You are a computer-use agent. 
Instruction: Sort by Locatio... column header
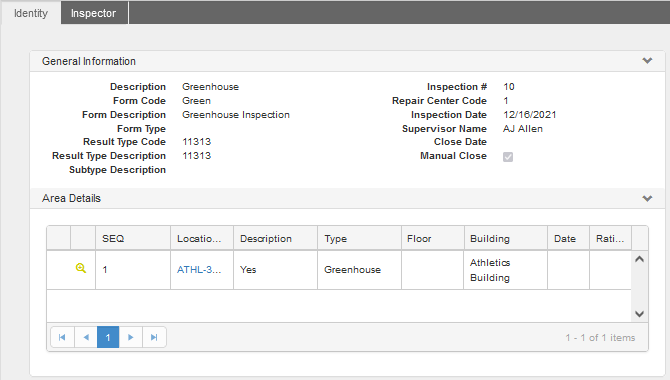coord(202,239)
